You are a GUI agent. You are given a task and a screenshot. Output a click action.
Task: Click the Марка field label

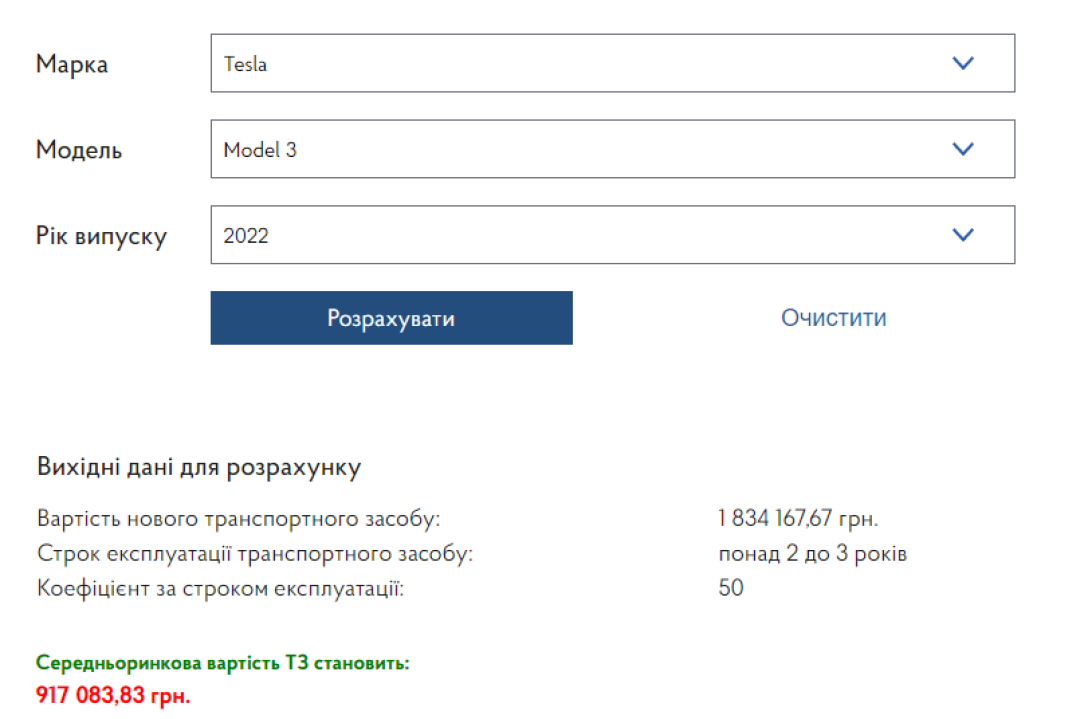tap(72, 65)
